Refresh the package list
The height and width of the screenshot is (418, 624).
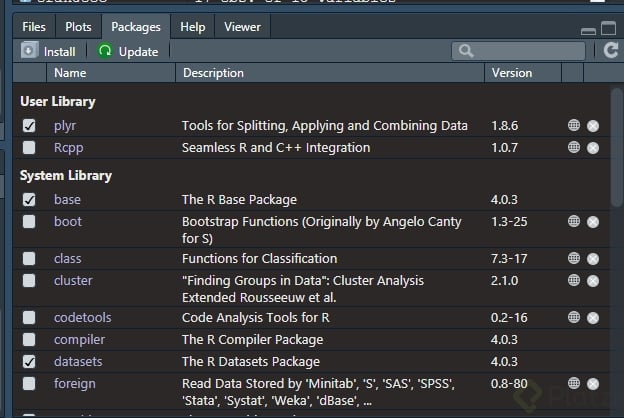pos(611,50)
